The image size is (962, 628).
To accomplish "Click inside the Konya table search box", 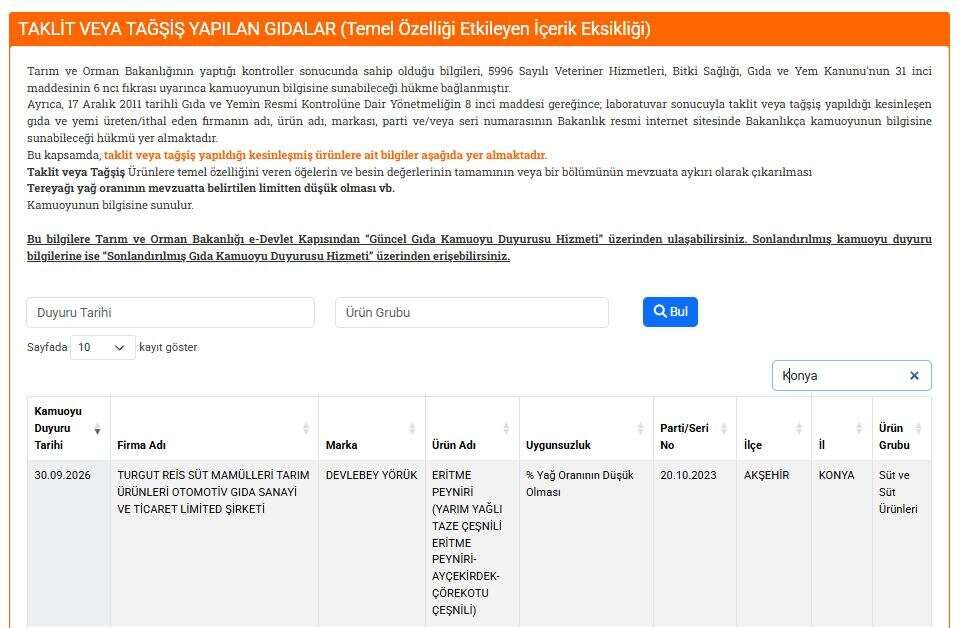I will click(x=841, y=375).
